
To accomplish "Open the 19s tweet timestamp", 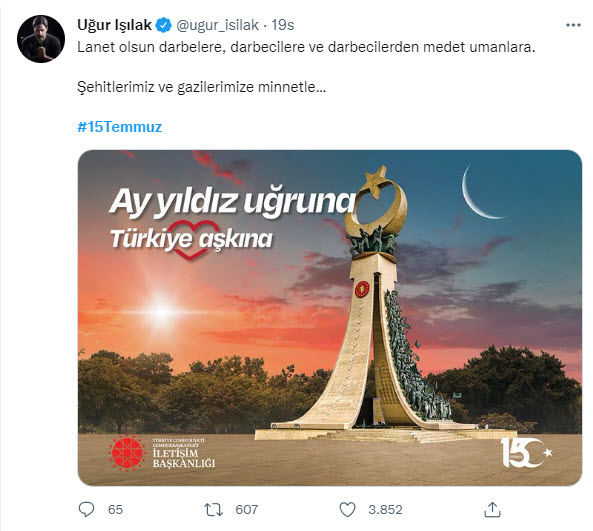I will tap(283, 25).
